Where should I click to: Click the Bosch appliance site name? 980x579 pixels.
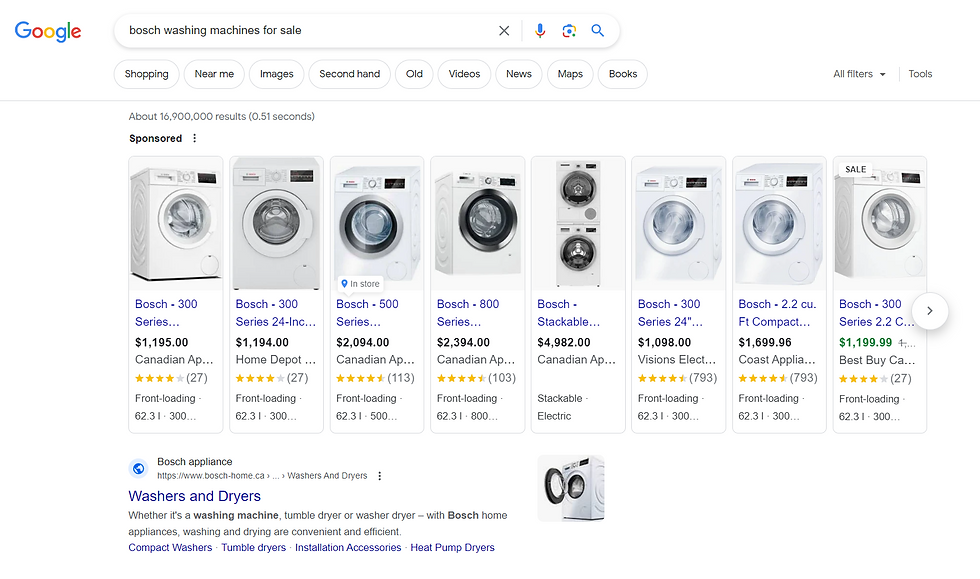pos(194,461)
